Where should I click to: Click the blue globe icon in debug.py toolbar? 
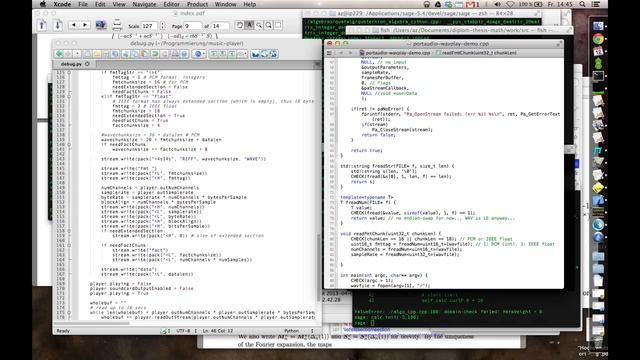coord(198,54)
